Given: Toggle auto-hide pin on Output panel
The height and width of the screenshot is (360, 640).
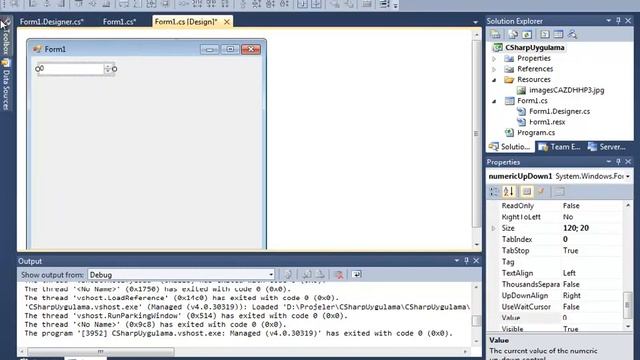Looking at the screenshot, I should [x=467, y=260].
